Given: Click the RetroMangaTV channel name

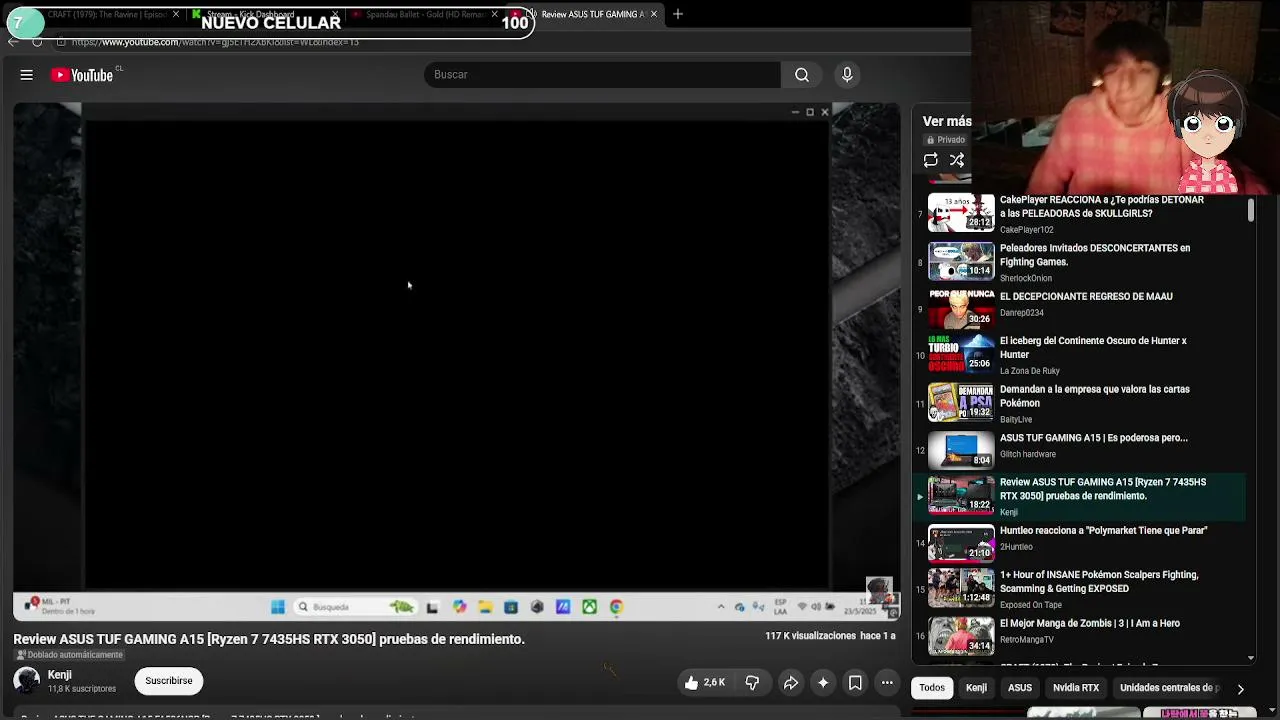Looking at the screenshot, I should tap(1027, 640).
